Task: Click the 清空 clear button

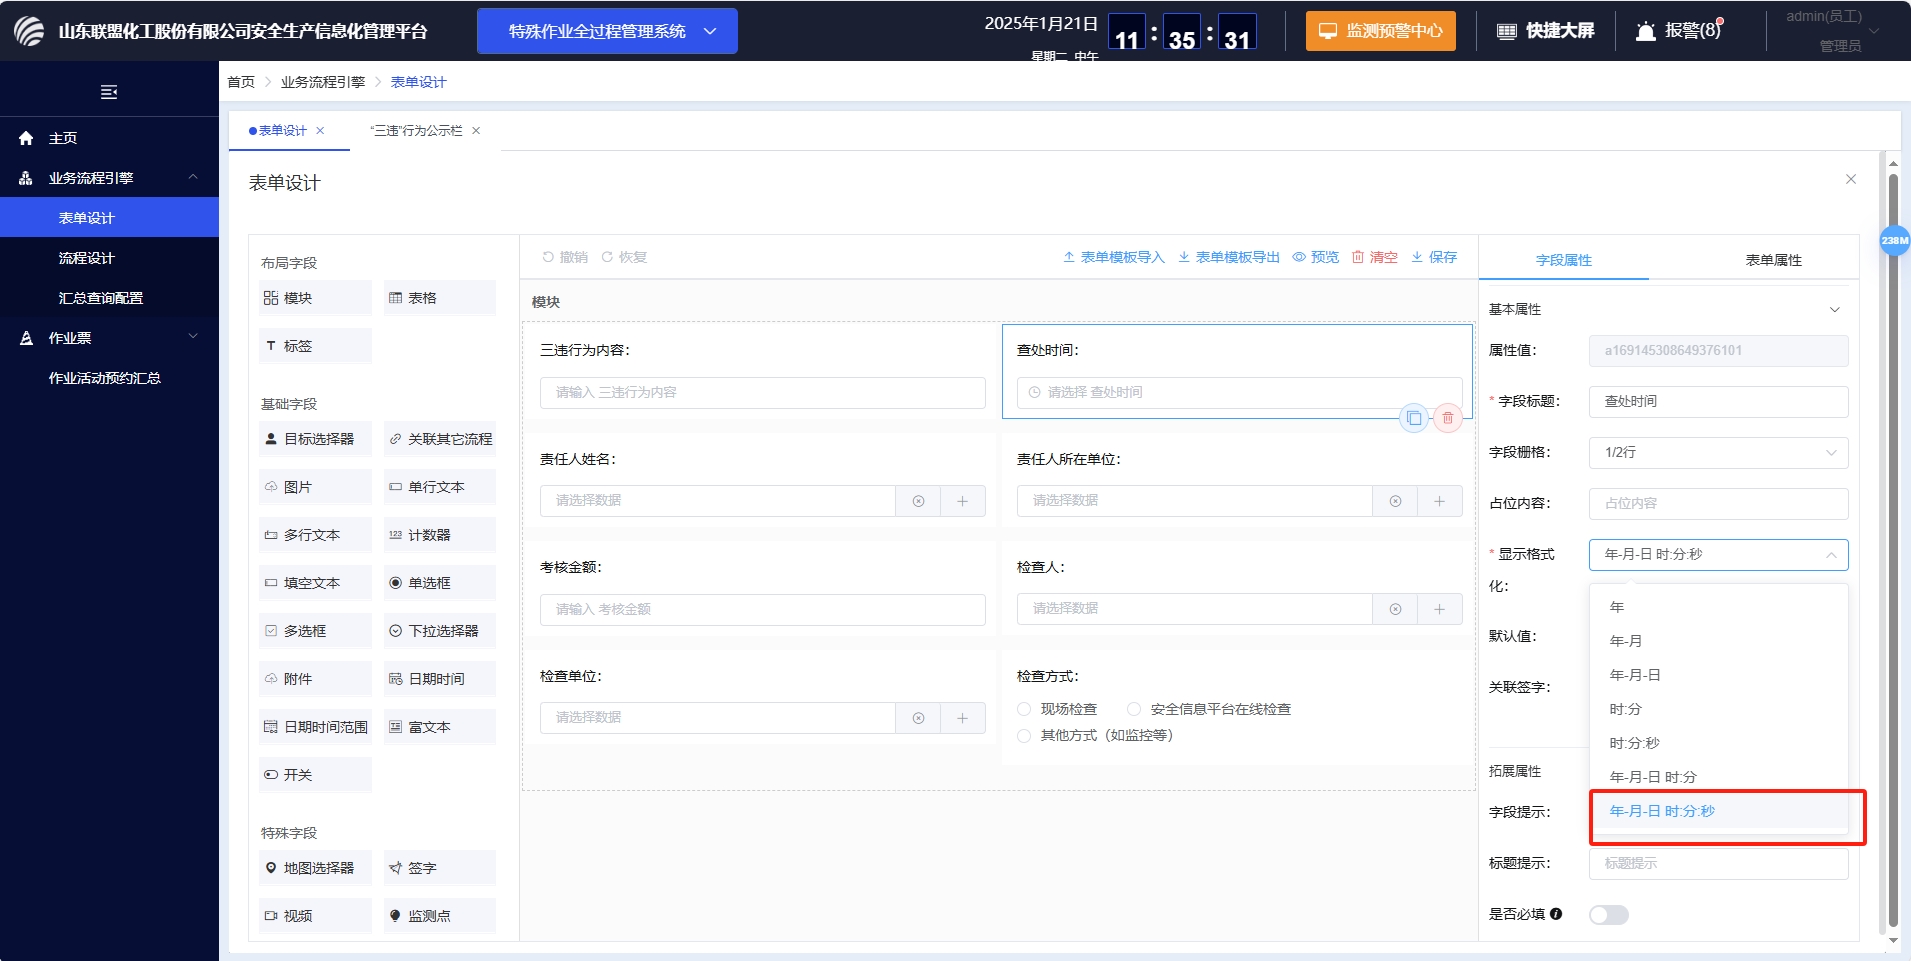Action: point(1375,257)
